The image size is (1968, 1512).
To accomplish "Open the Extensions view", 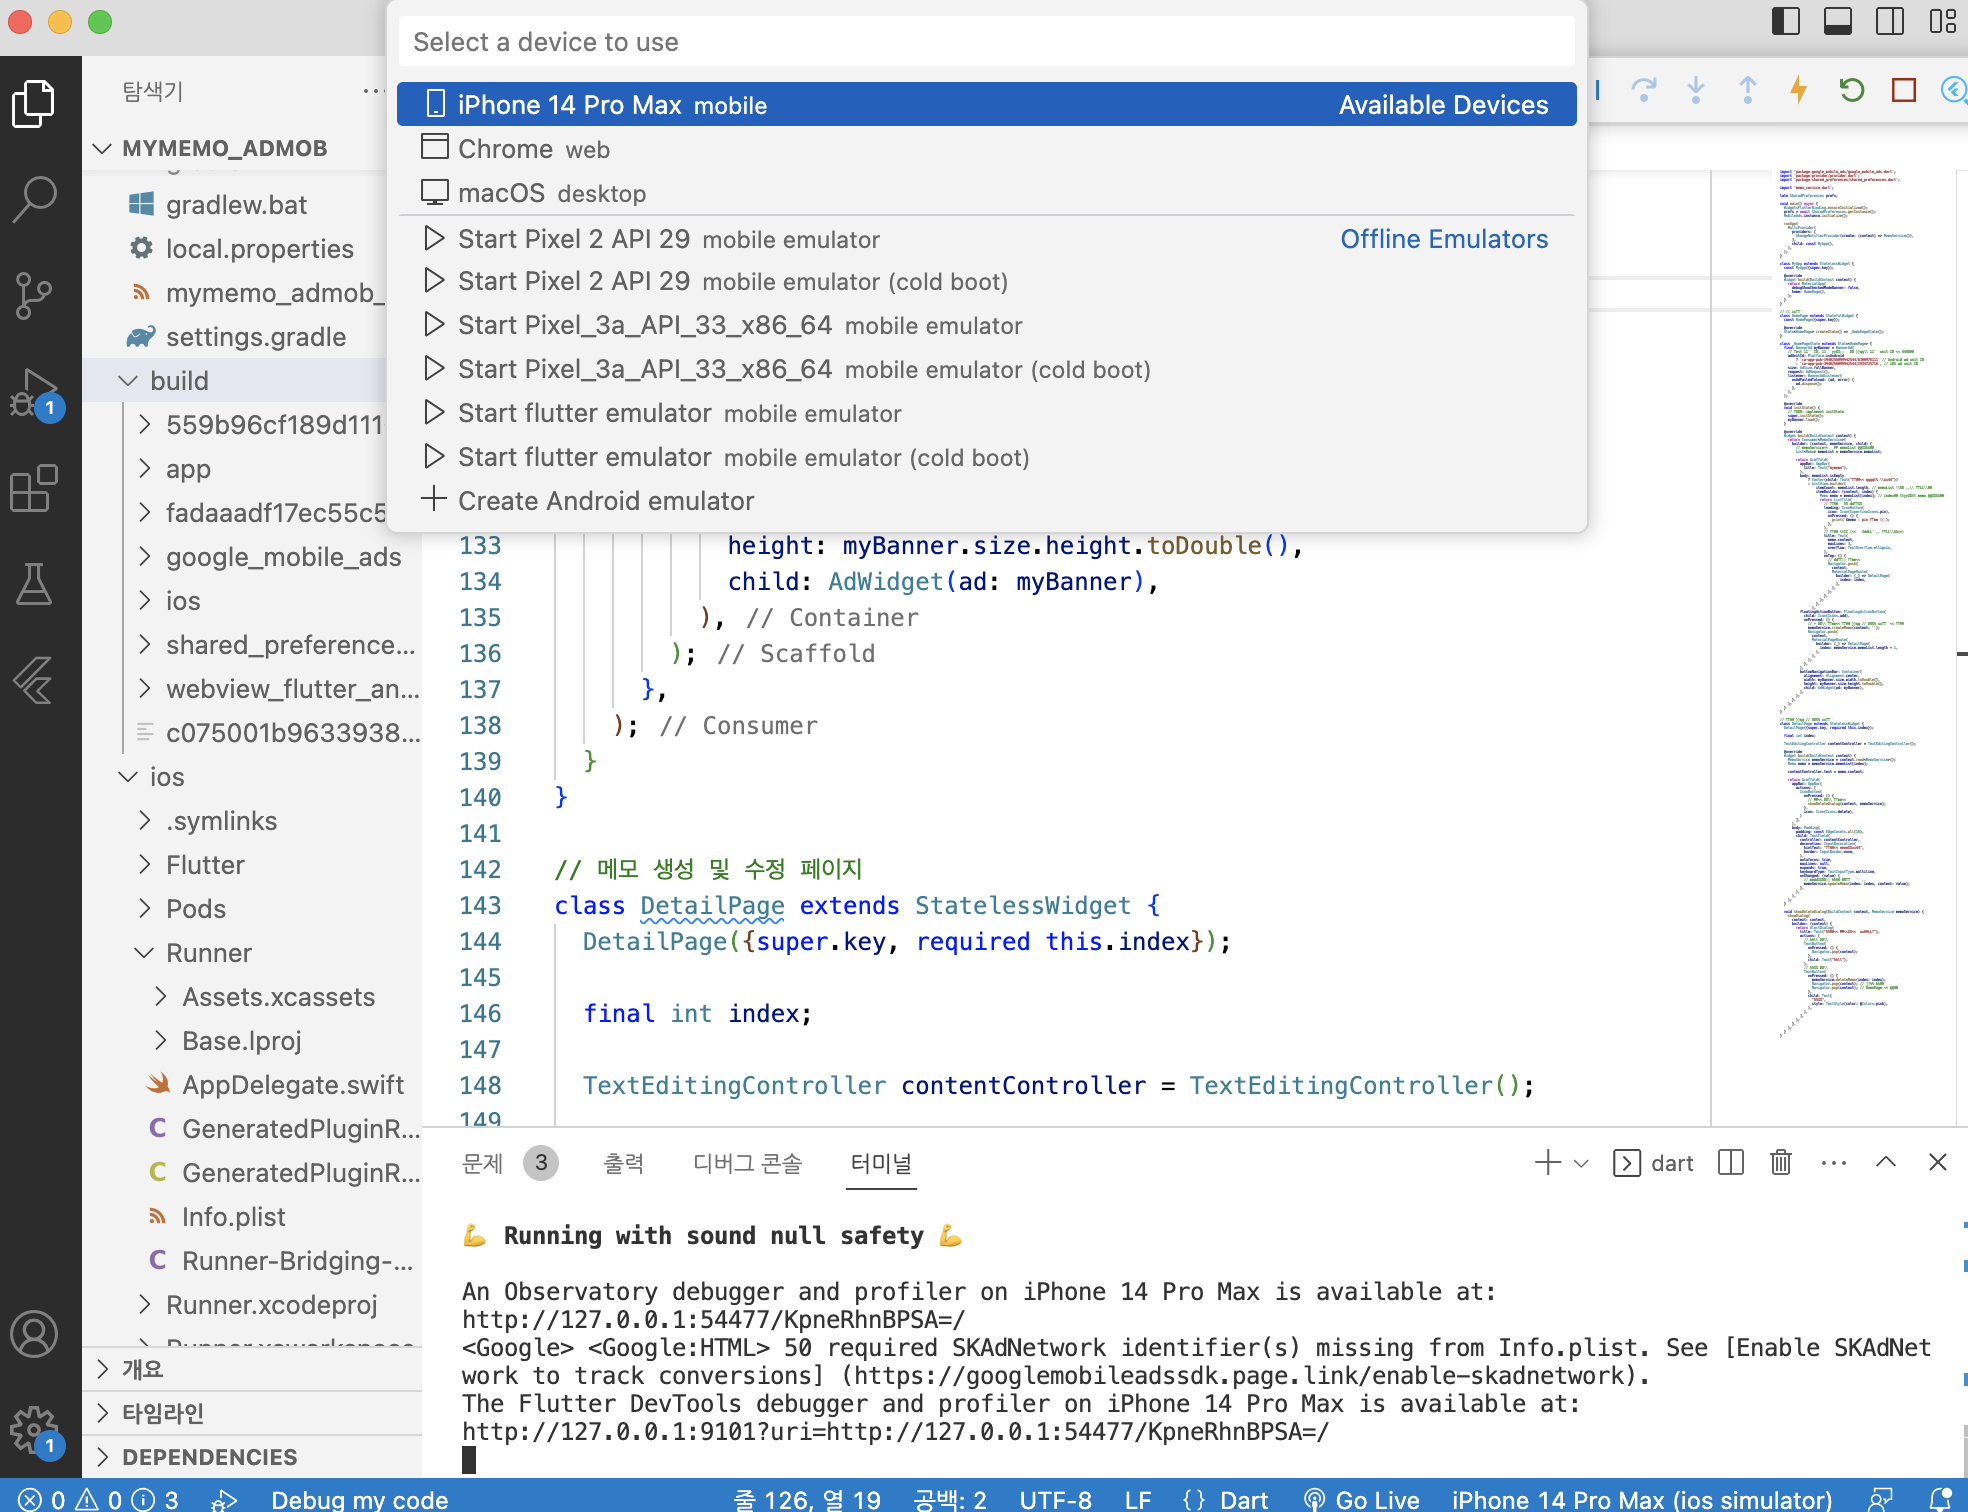I will 34,488.
